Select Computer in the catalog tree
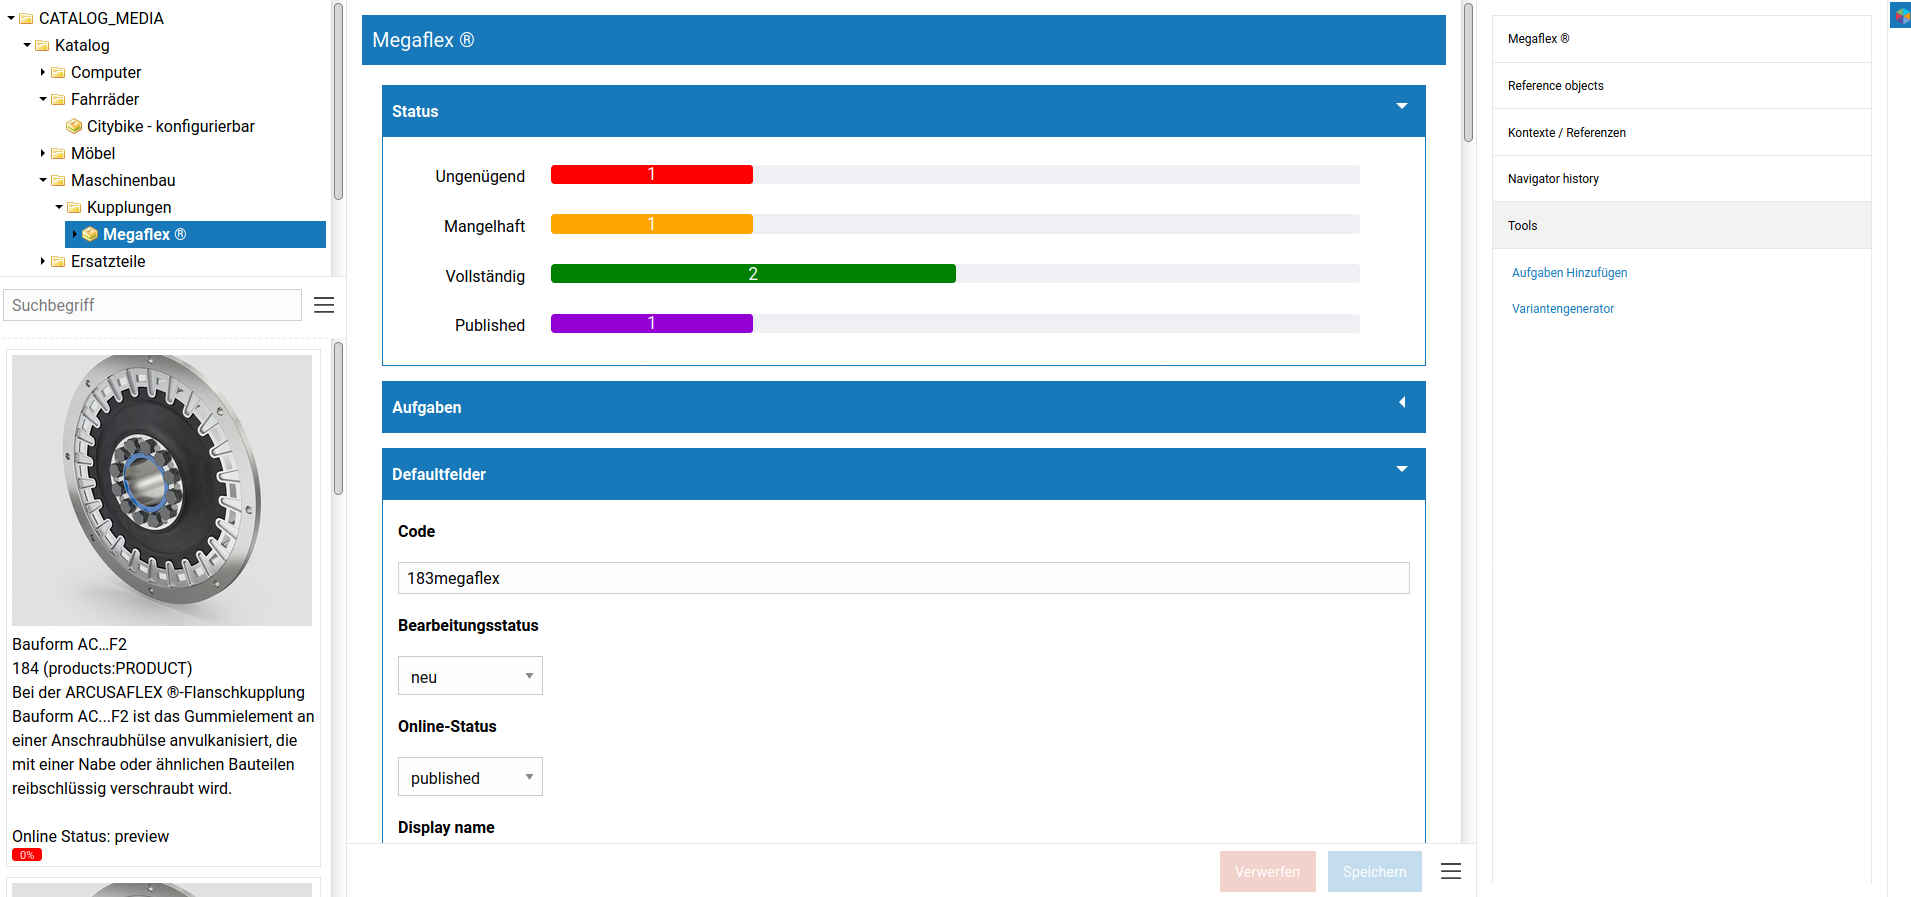Viewport: 1911px width, 897px height. coord(106,72)
